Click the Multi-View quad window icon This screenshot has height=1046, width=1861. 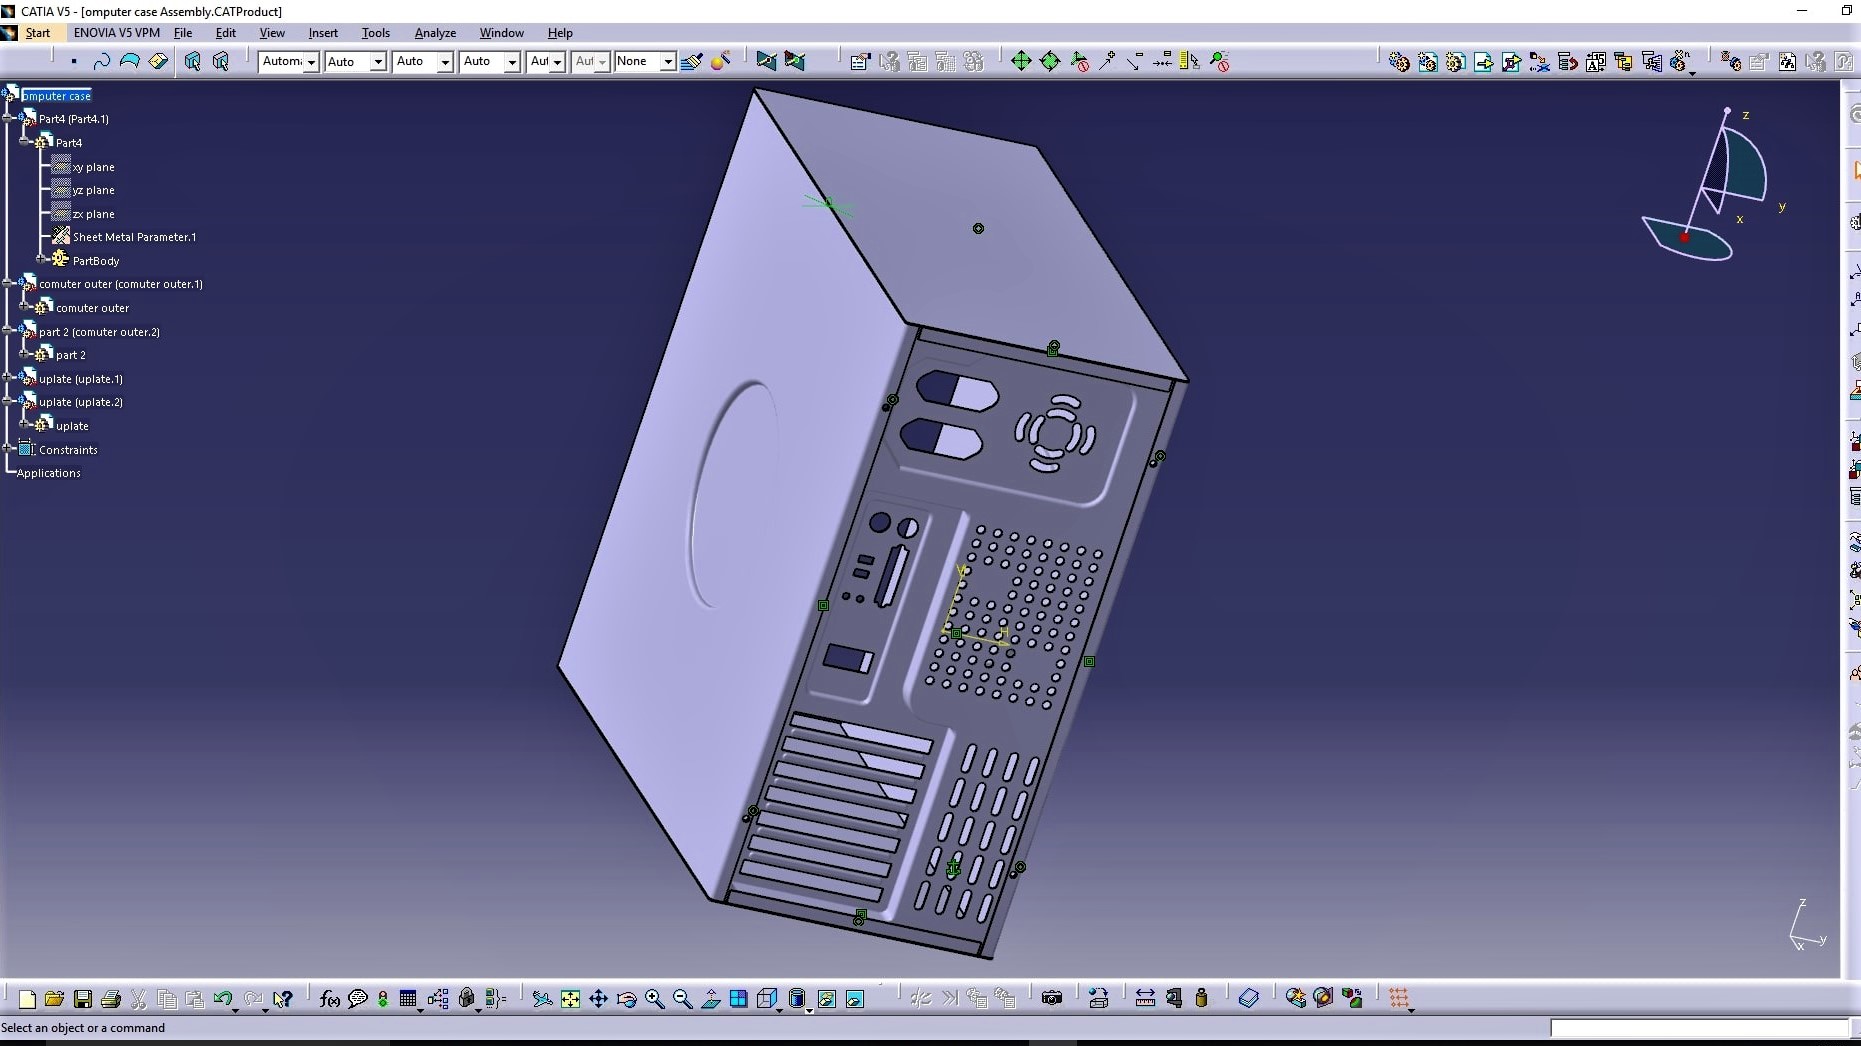pyautogui.click(x=739, y=998)
